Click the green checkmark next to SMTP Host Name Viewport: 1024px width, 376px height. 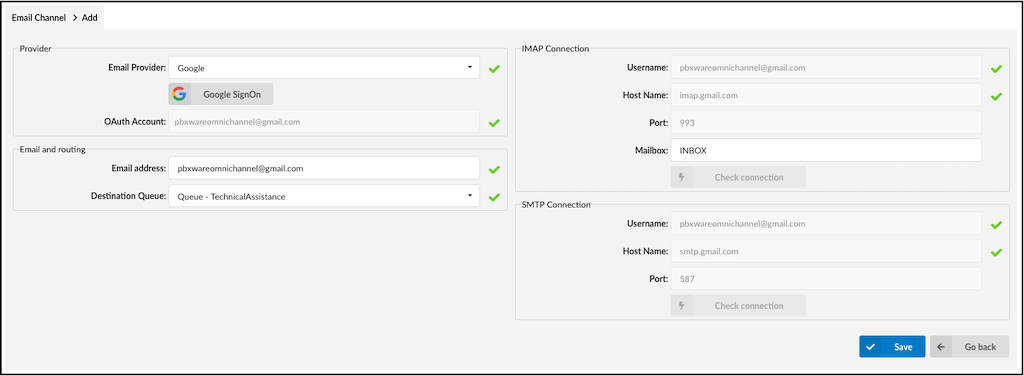click(996, 253)
